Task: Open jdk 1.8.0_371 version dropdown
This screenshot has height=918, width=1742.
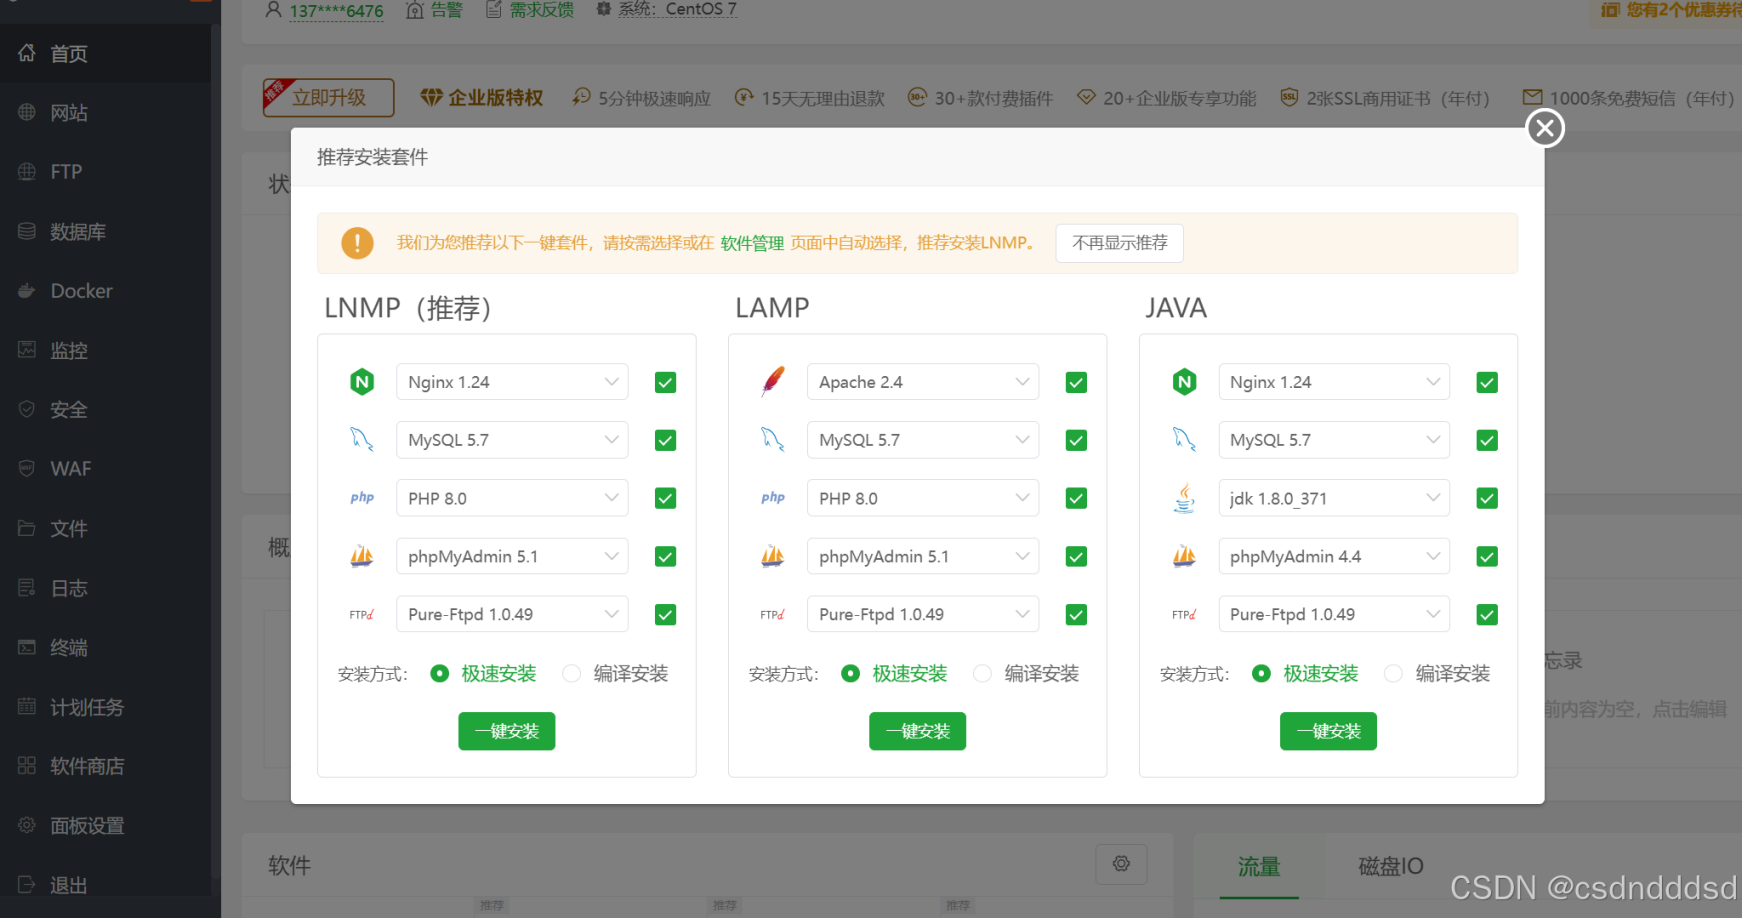Action: click(x=1334, y=498)
